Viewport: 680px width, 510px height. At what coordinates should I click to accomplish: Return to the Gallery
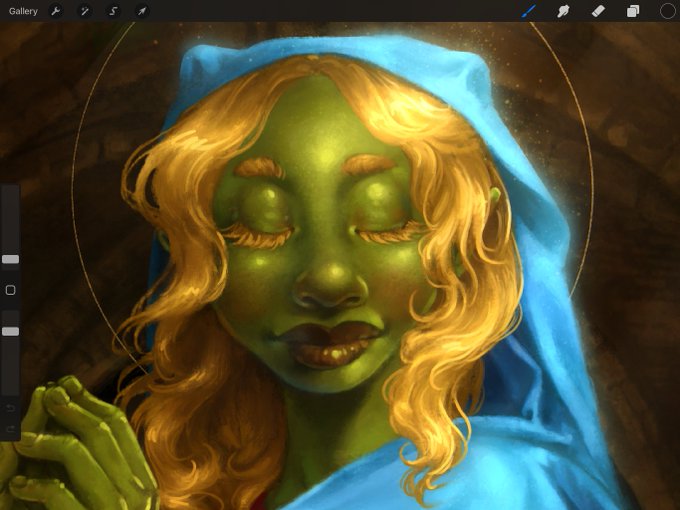pos(23,11)
